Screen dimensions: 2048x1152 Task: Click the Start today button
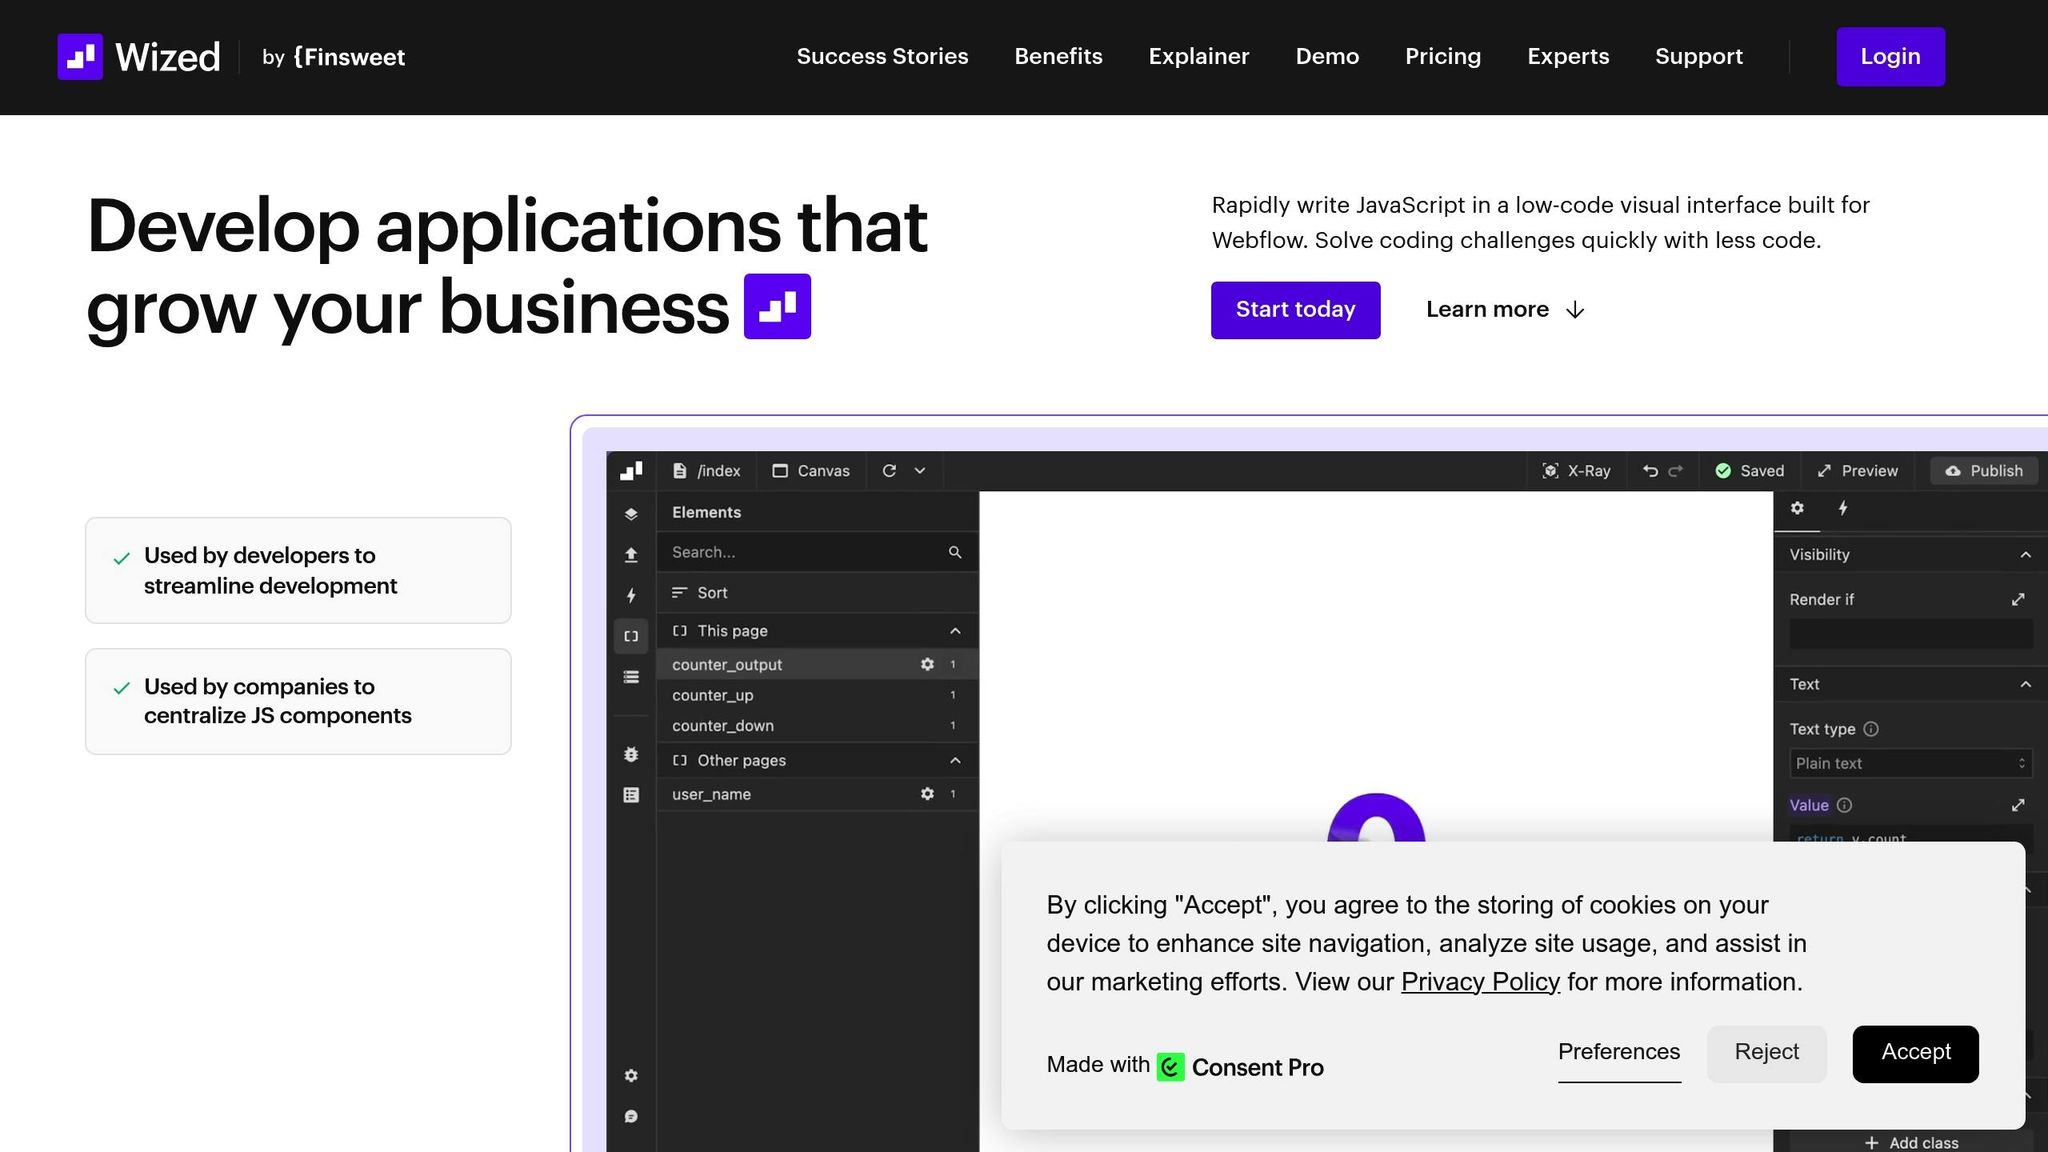(1295, 310)
